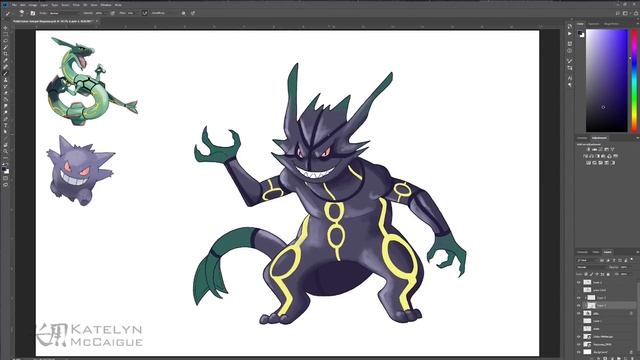This screenshot has height=360, width=640.
Task: Filter layers by pixel layers icon
Action: tap(602, 260)
